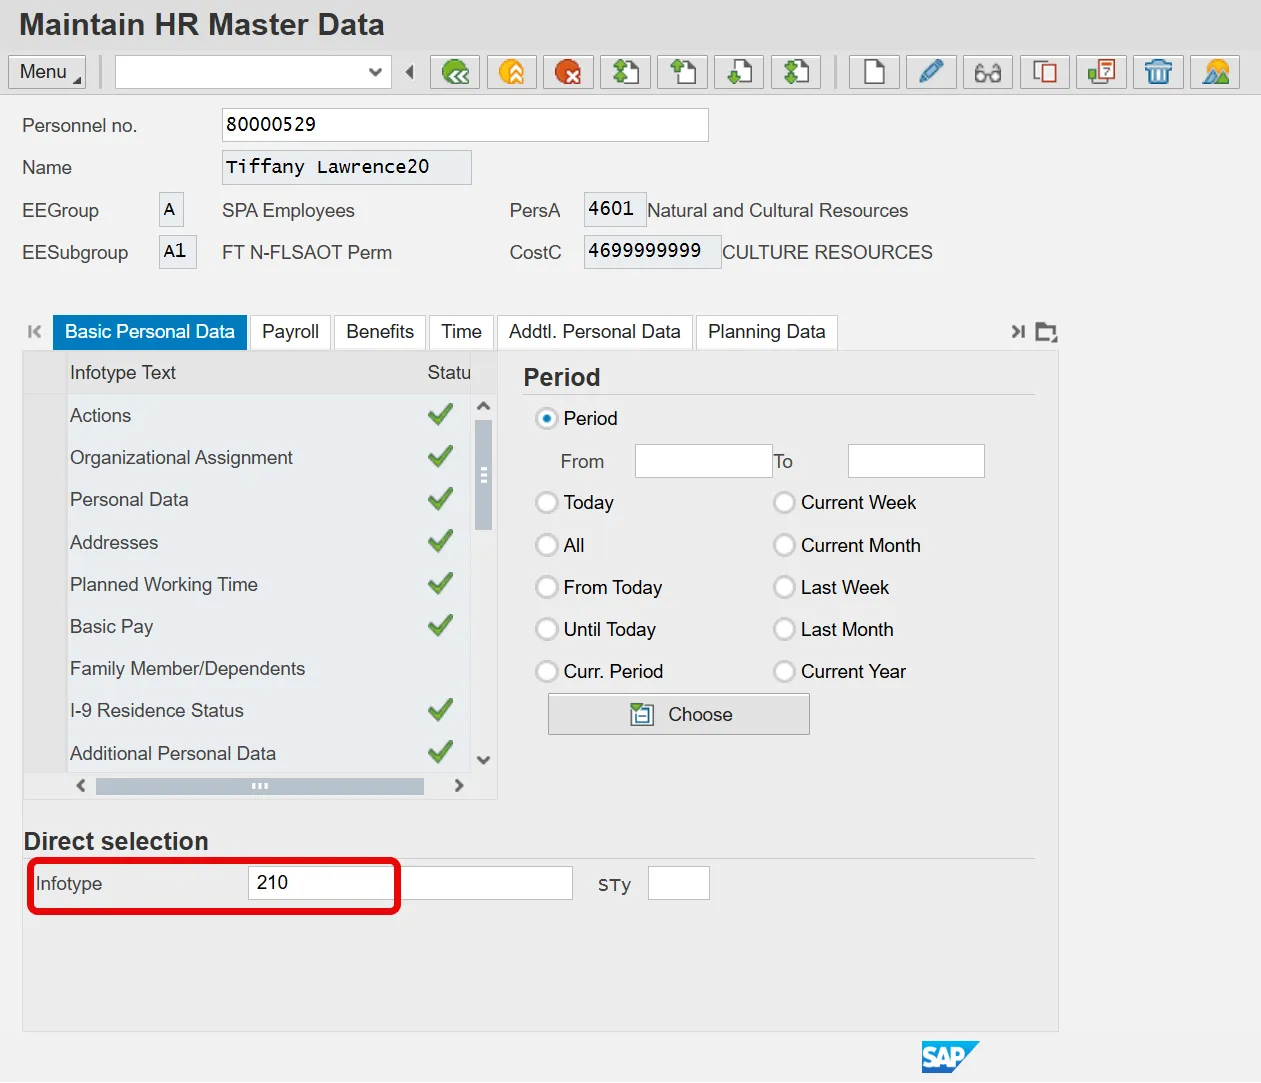The image size is (1261, 1083).
Task: Click the Change pencil icon
Action: point(930,72)
